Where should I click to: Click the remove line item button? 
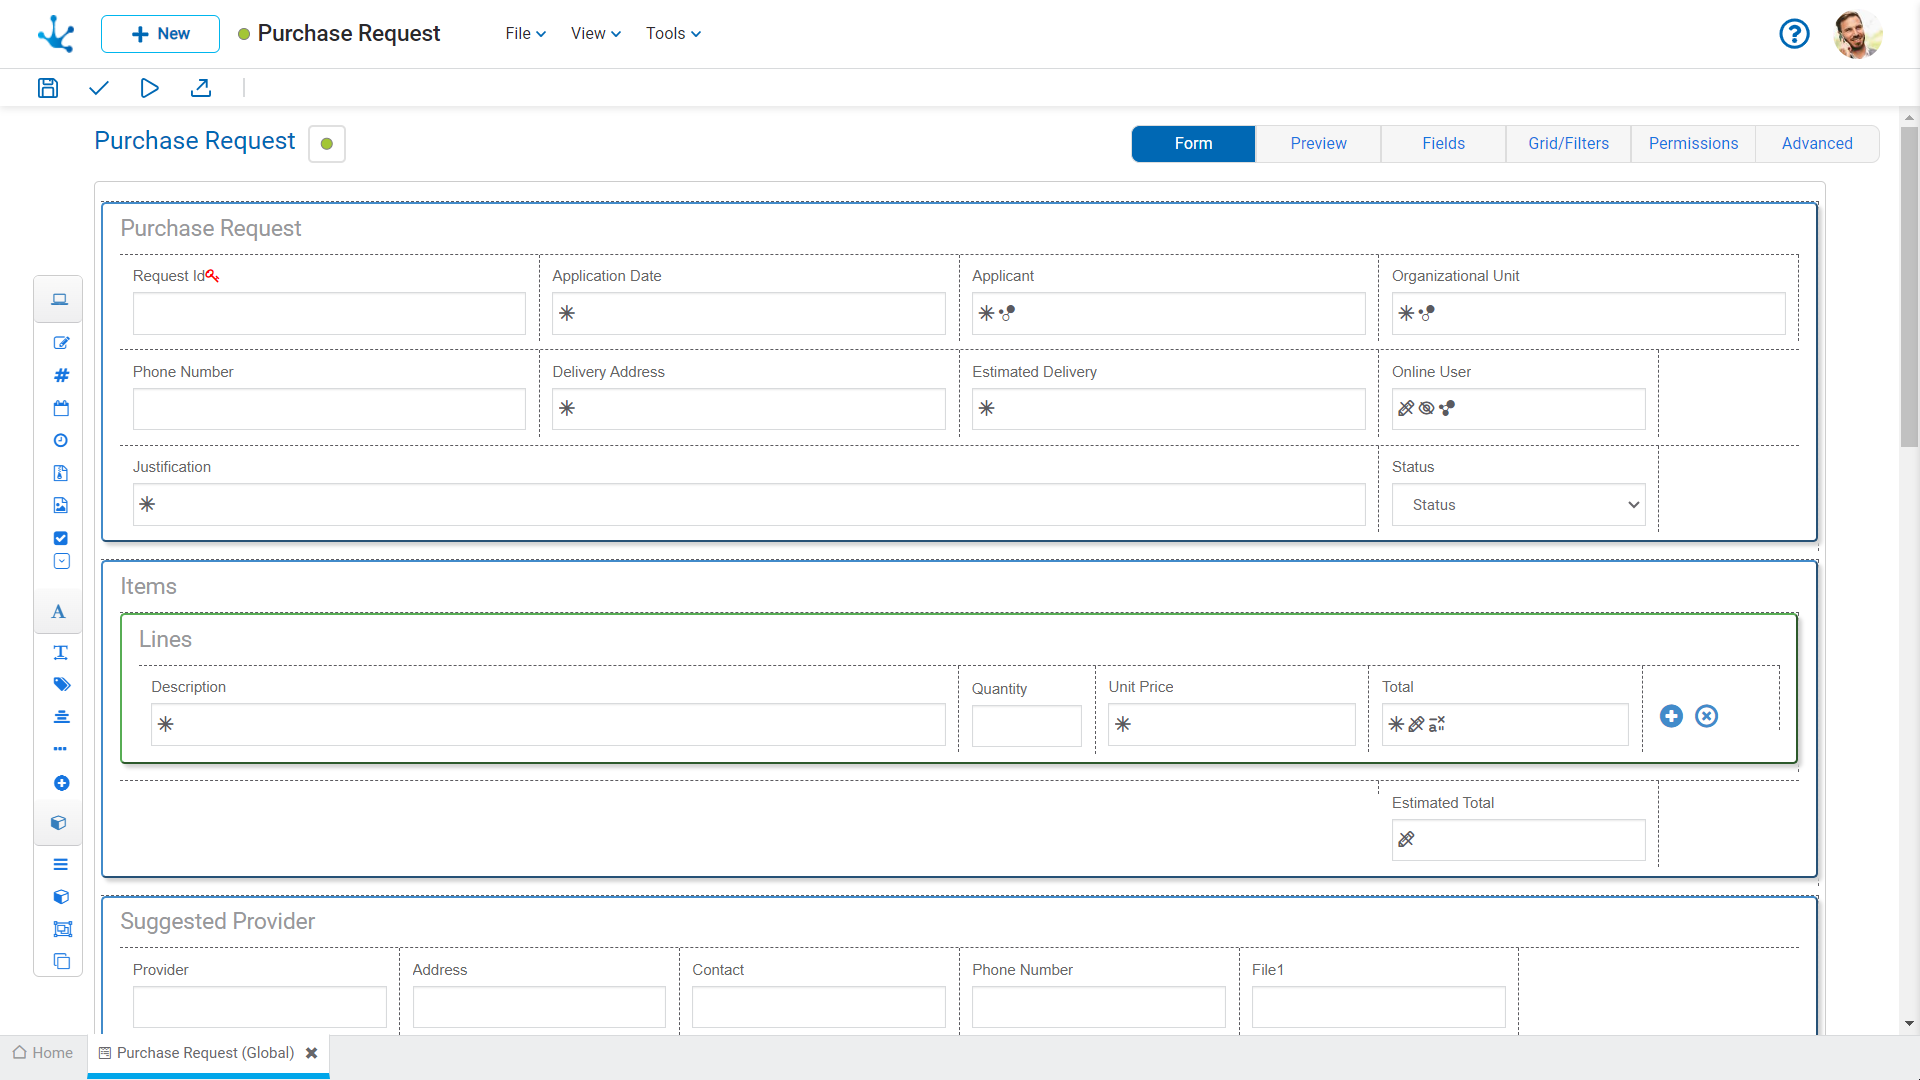[x=1705, y=716]
